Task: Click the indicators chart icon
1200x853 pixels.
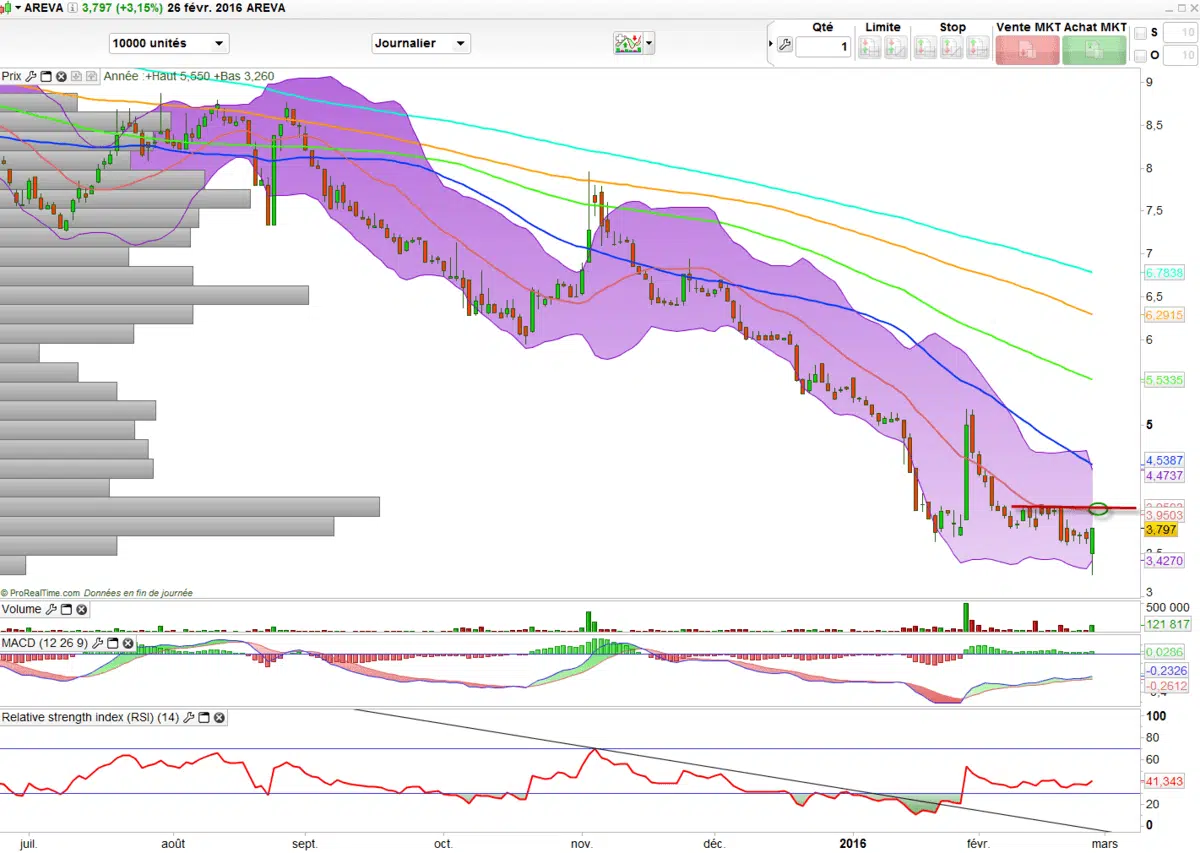Action: (628, 43)
